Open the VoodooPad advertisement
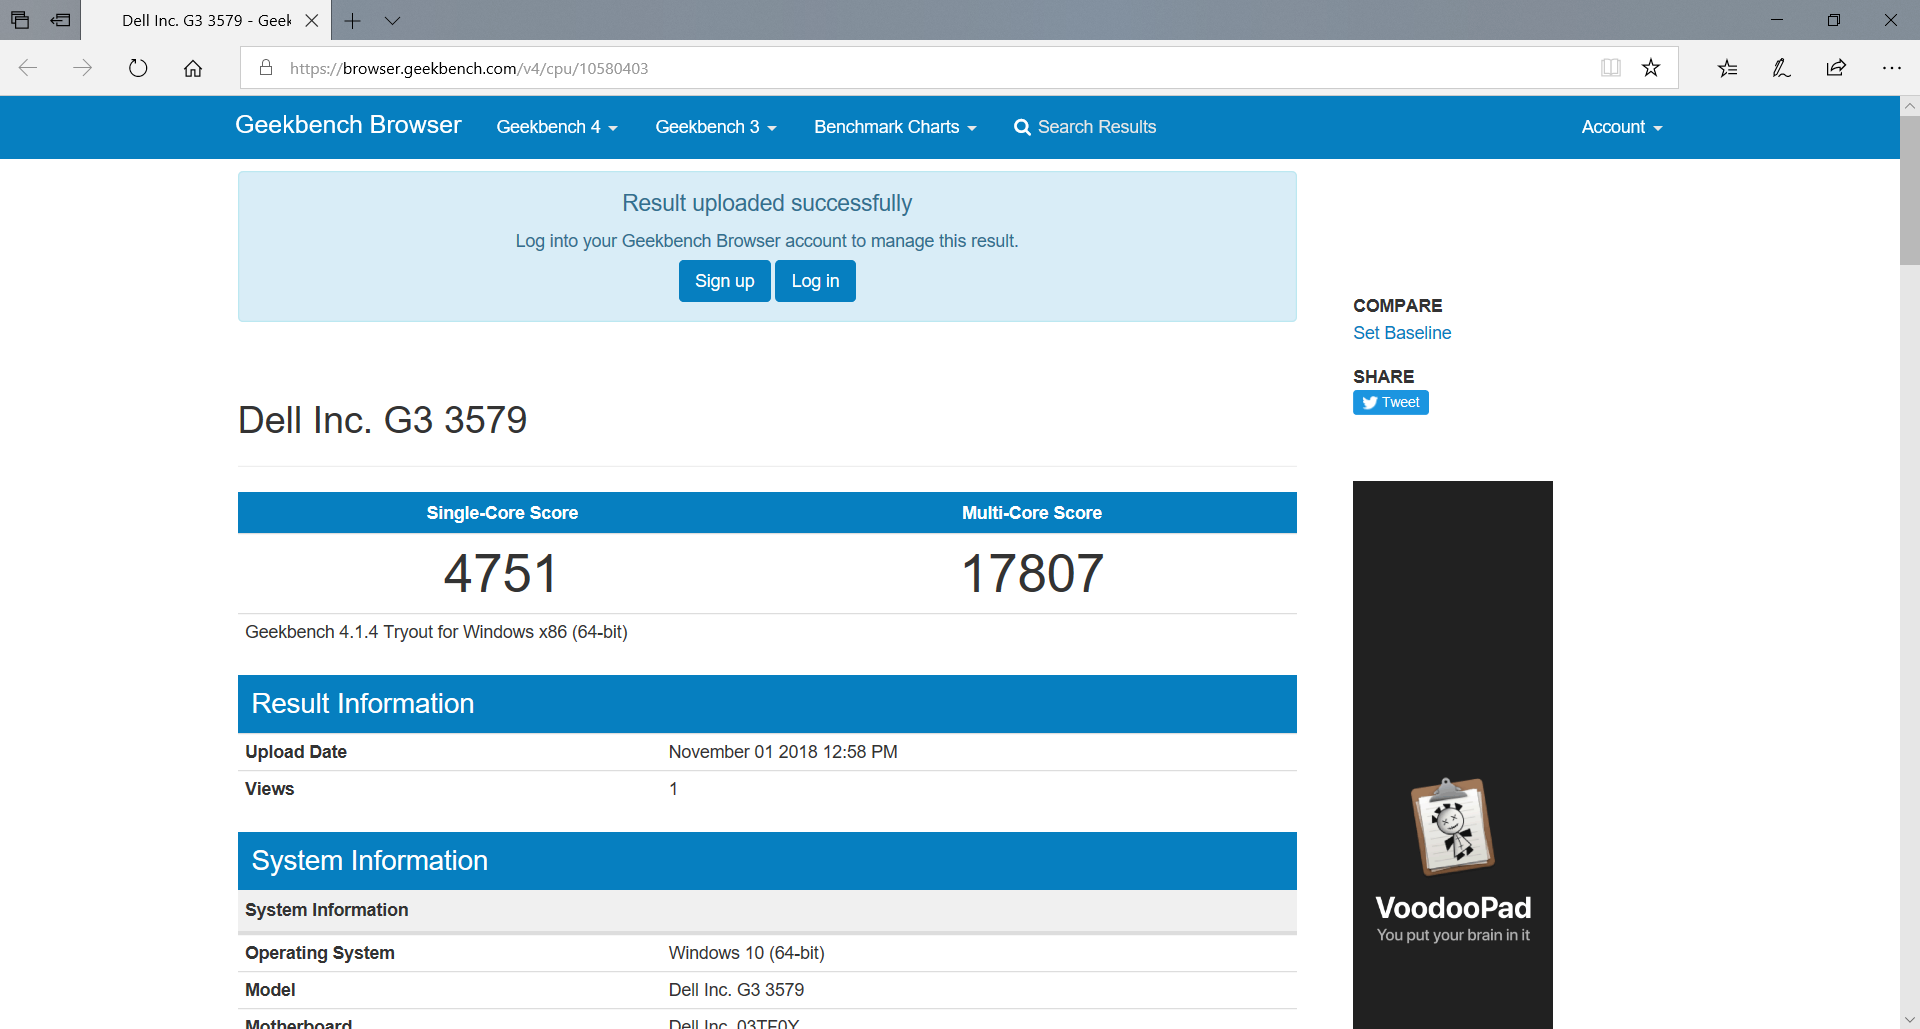Image resolution: width=1920 pixels, height=1029 pixels. 1453,755
